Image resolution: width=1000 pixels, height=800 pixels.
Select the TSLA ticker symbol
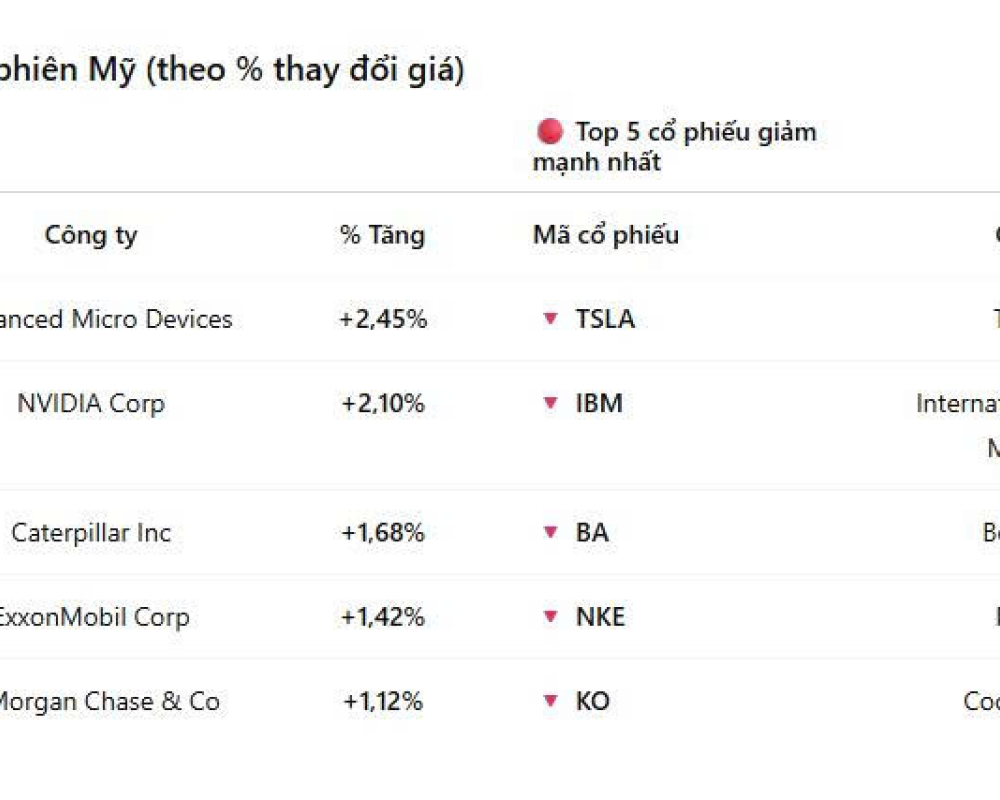pyautogui.click(x=605, y=319)
